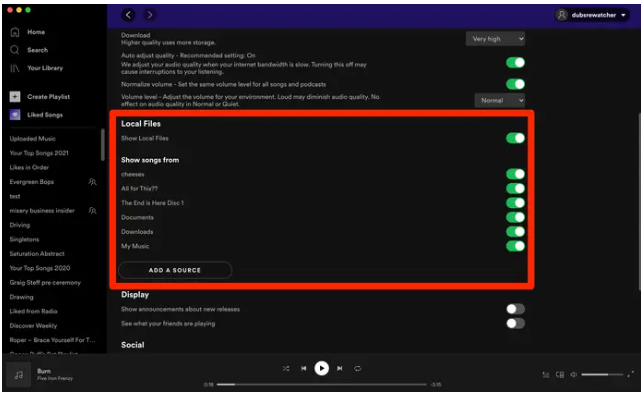Toggle off Show Local Files
This screenshot has height=393, width=641.
point(515,138)
